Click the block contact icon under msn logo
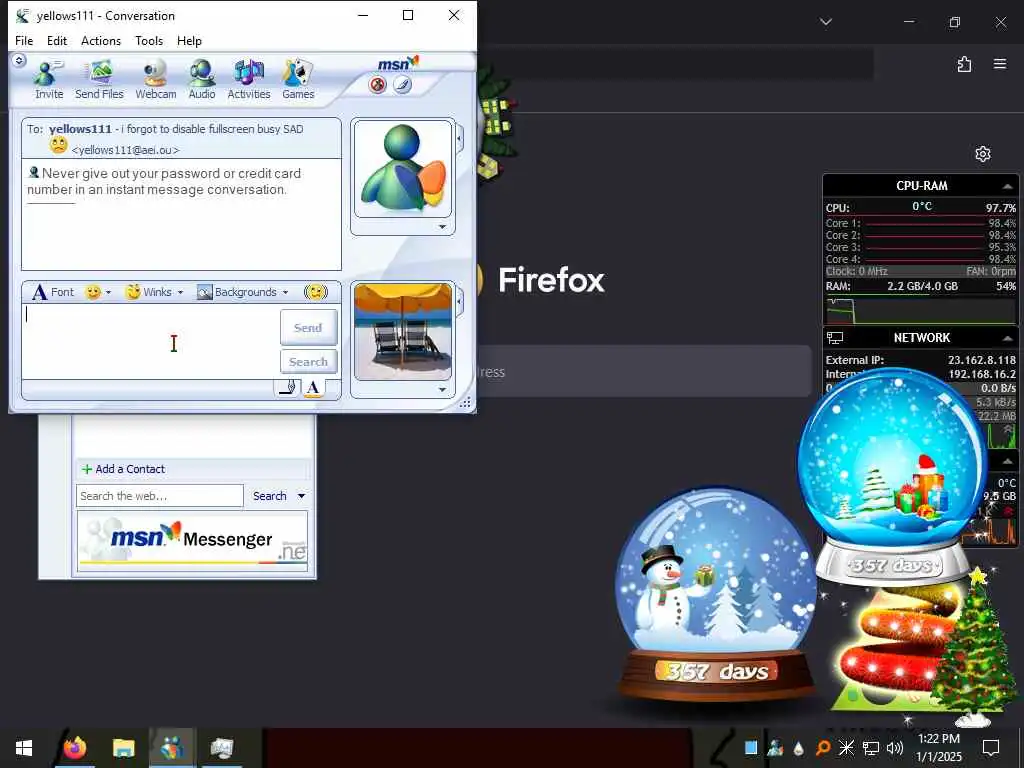This screenshot has width=1024, height=768. pos(377,84)
